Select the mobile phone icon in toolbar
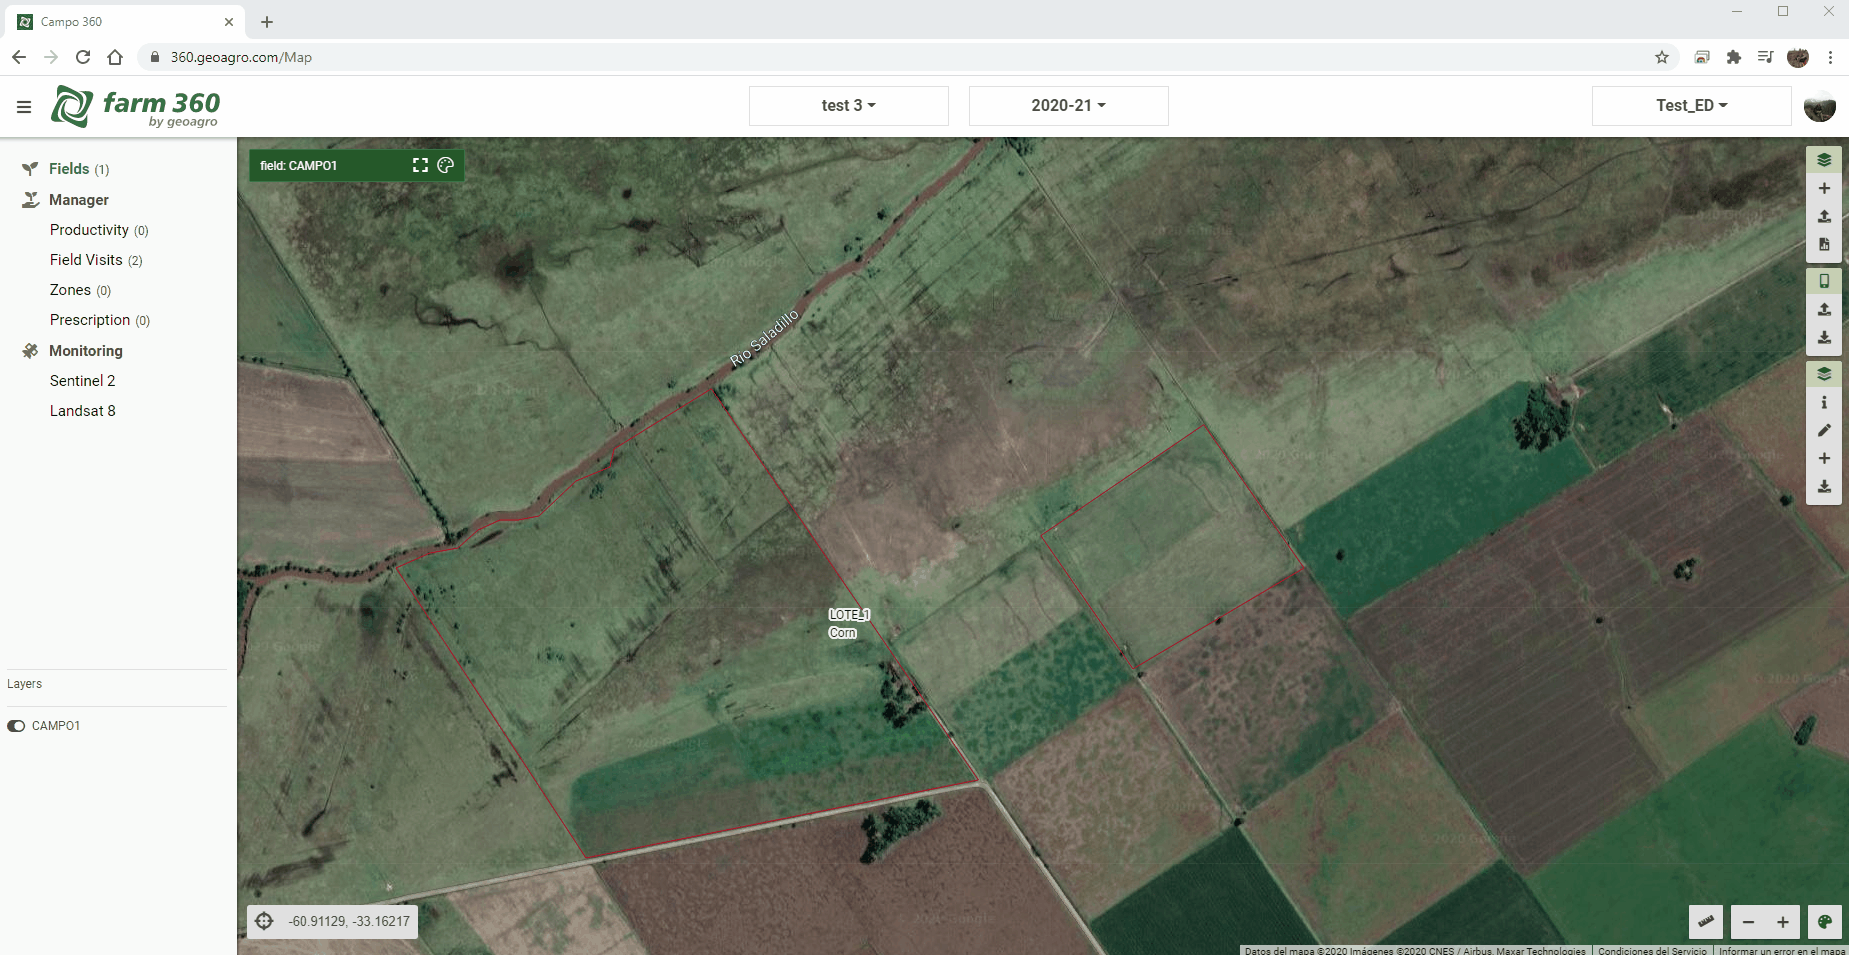1849x955 pixels. 1824,281
